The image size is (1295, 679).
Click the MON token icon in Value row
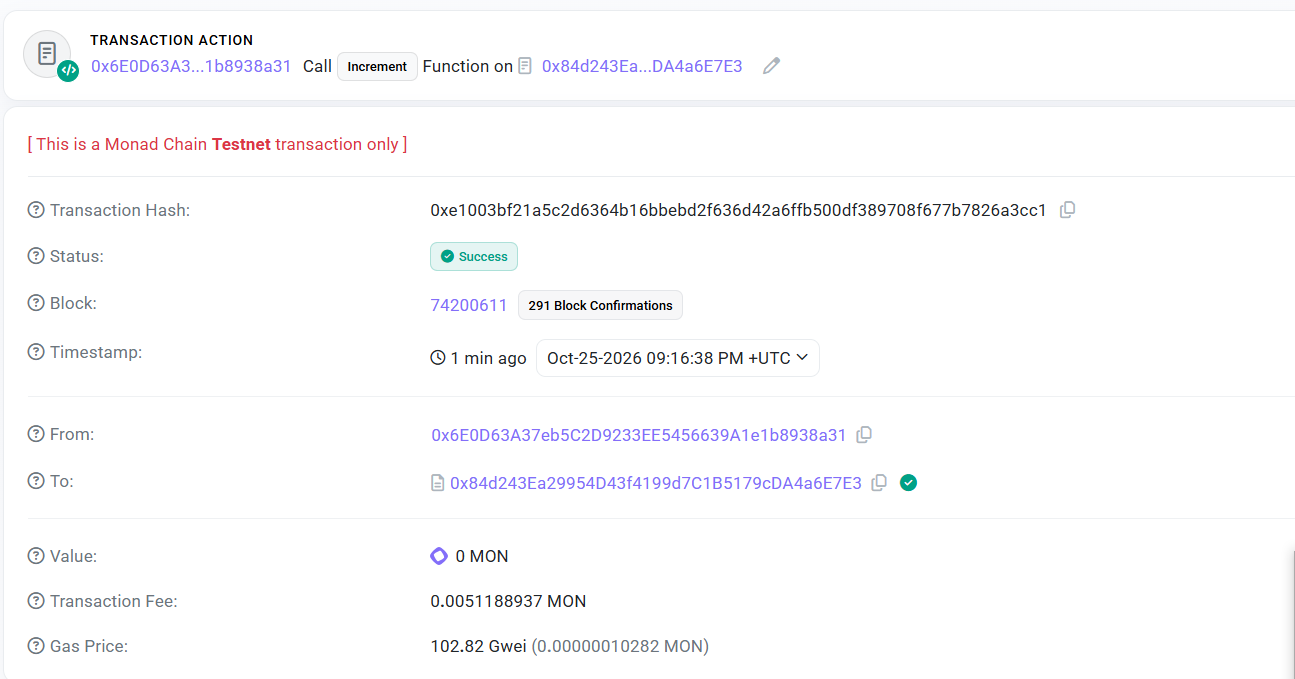pos(439,556)
